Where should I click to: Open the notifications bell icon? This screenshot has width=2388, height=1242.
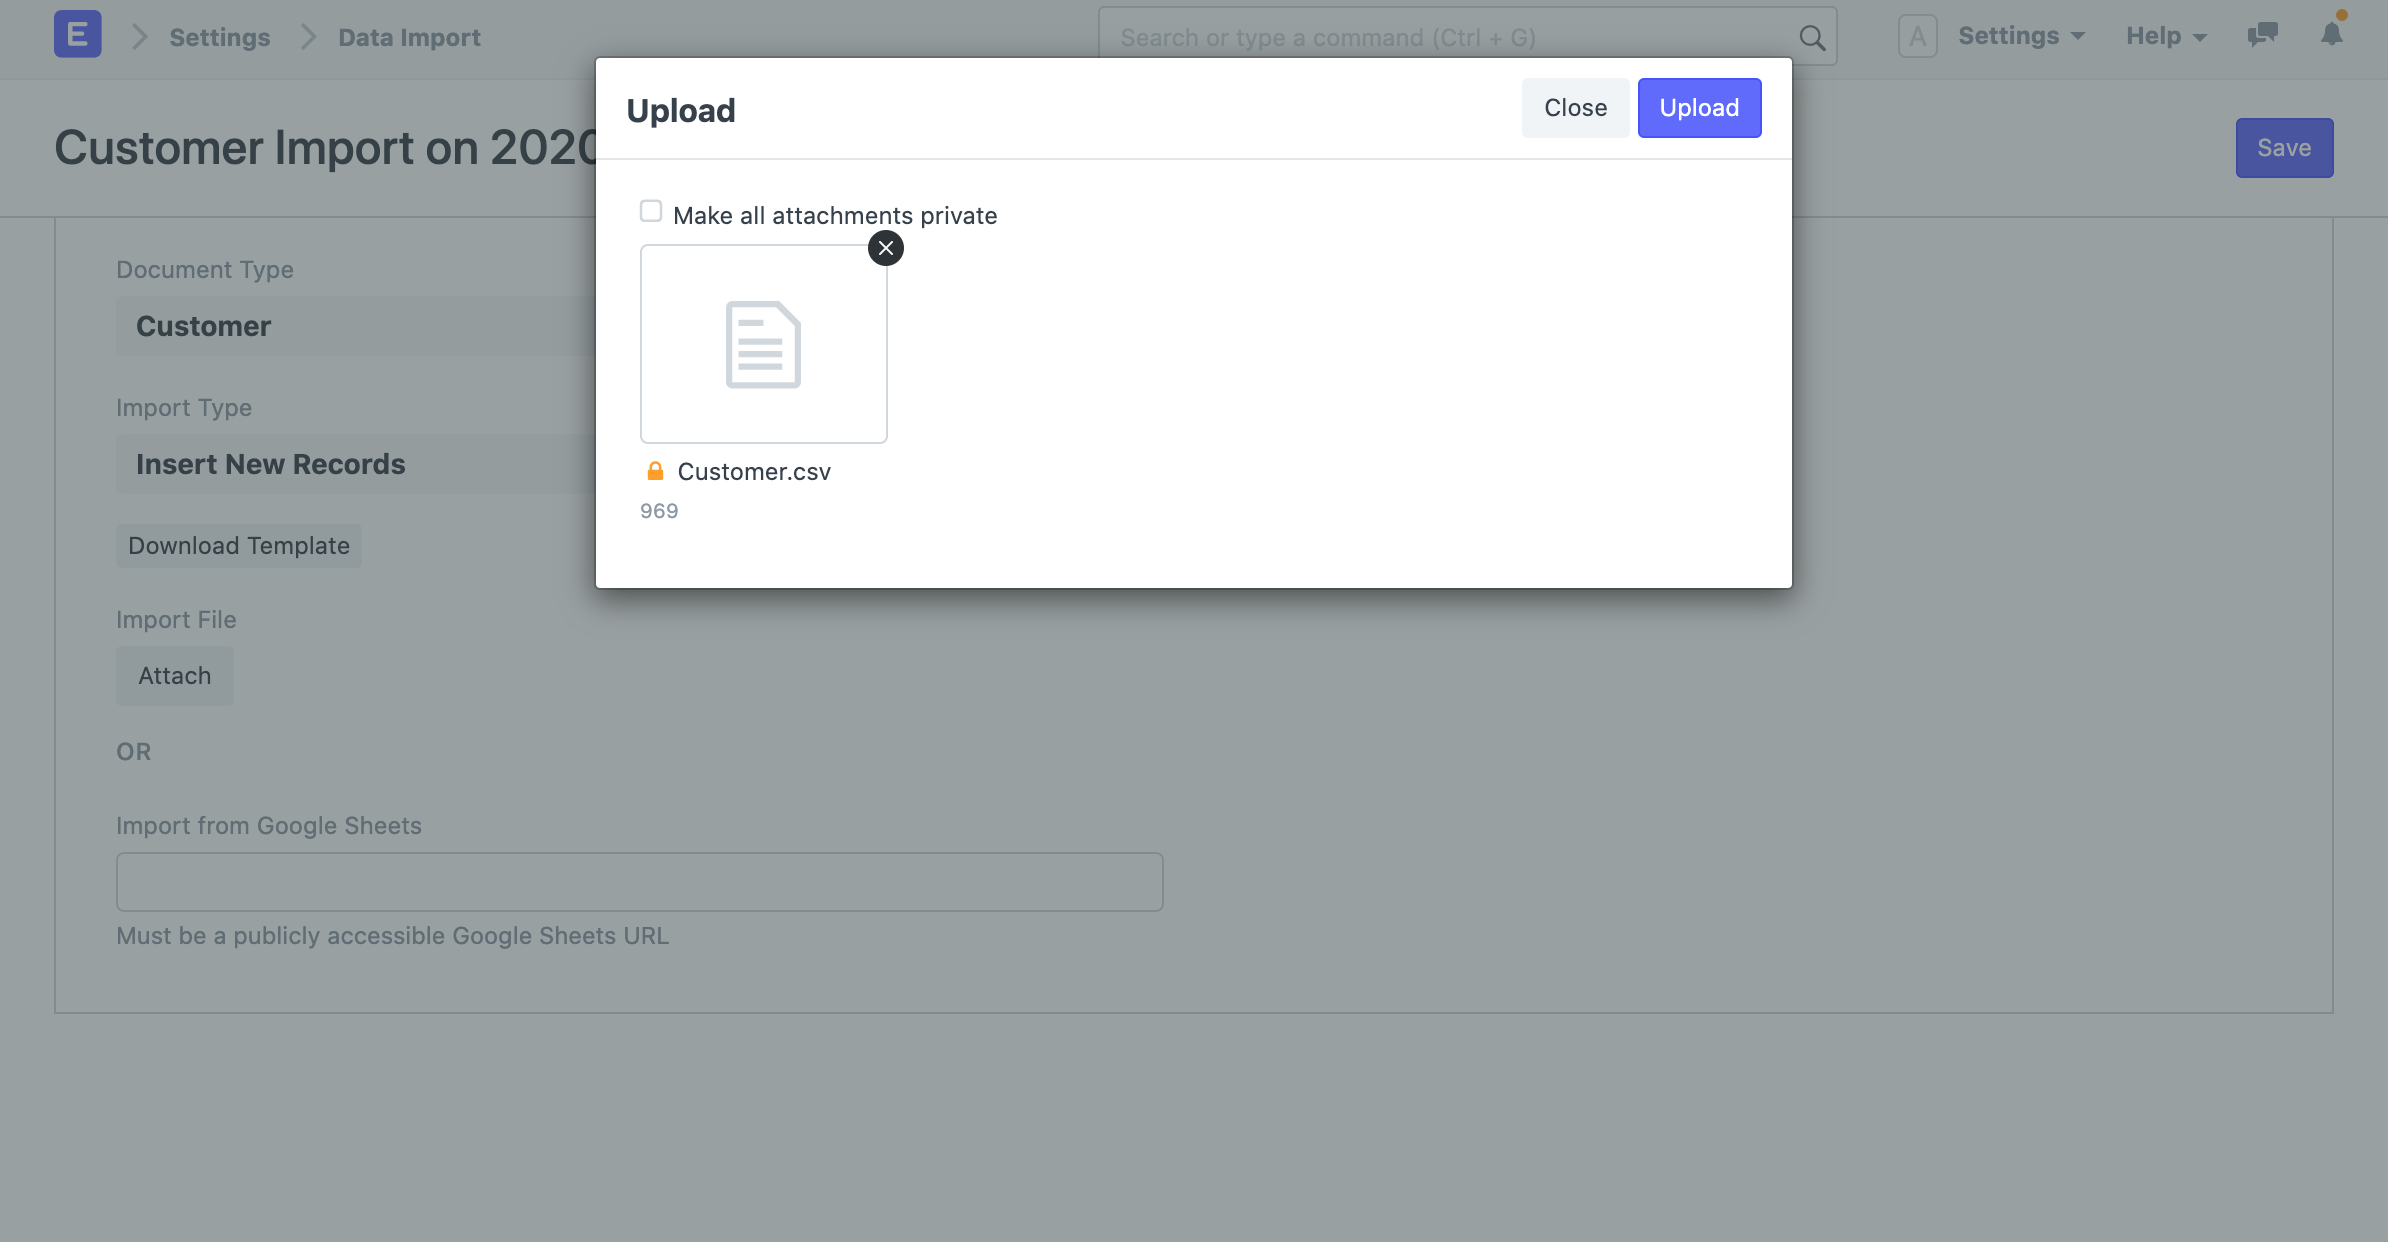pos(2330,35)
